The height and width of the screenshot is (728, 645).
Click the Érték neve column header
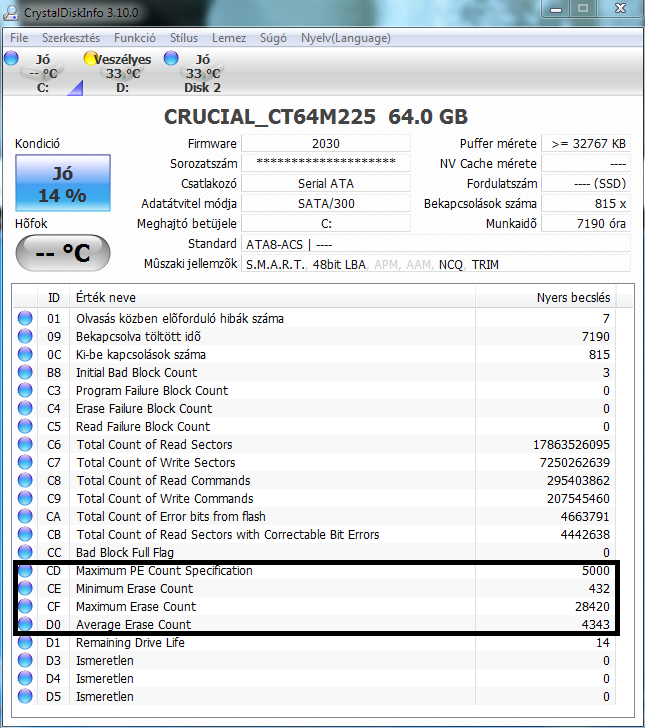click(x=272, y=298)
